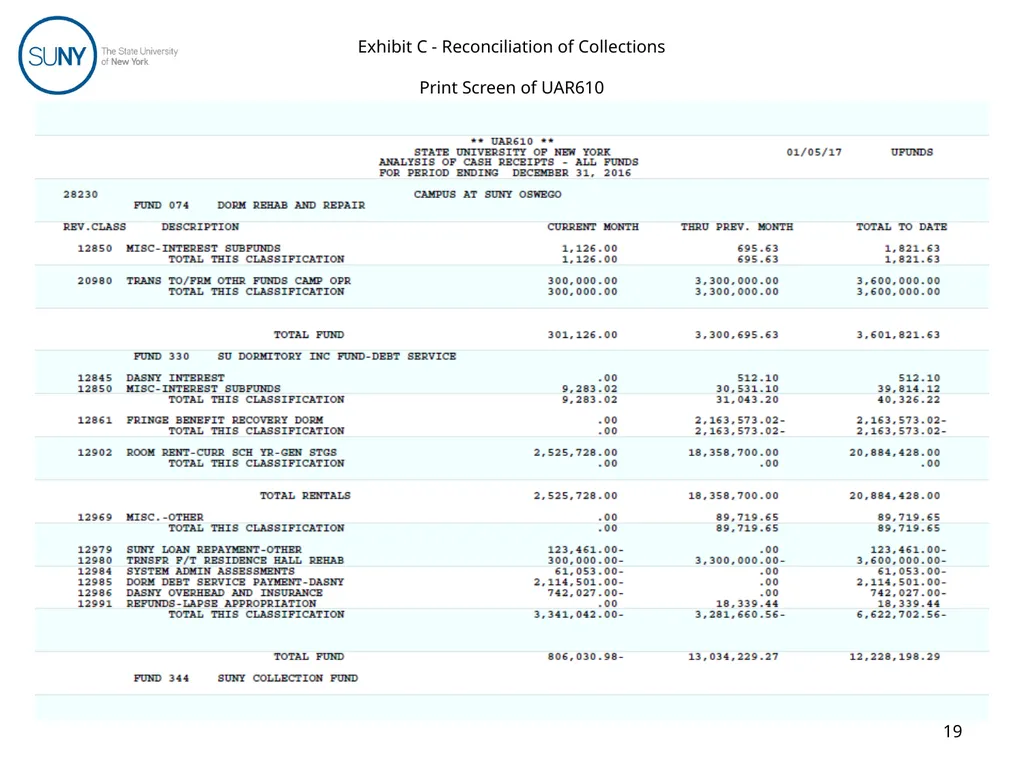
Task: Select the 'DASNY INTEREST' row description
Action: point(175,378)
